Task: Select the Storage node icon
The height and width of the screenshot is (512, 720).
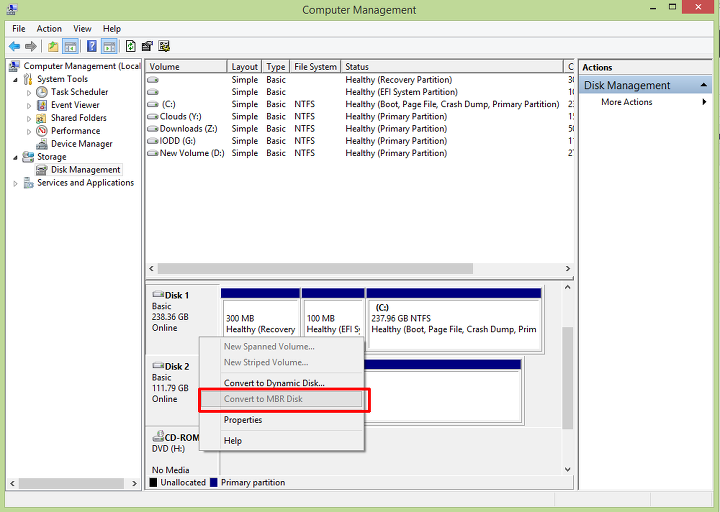Action: point(28,157)
